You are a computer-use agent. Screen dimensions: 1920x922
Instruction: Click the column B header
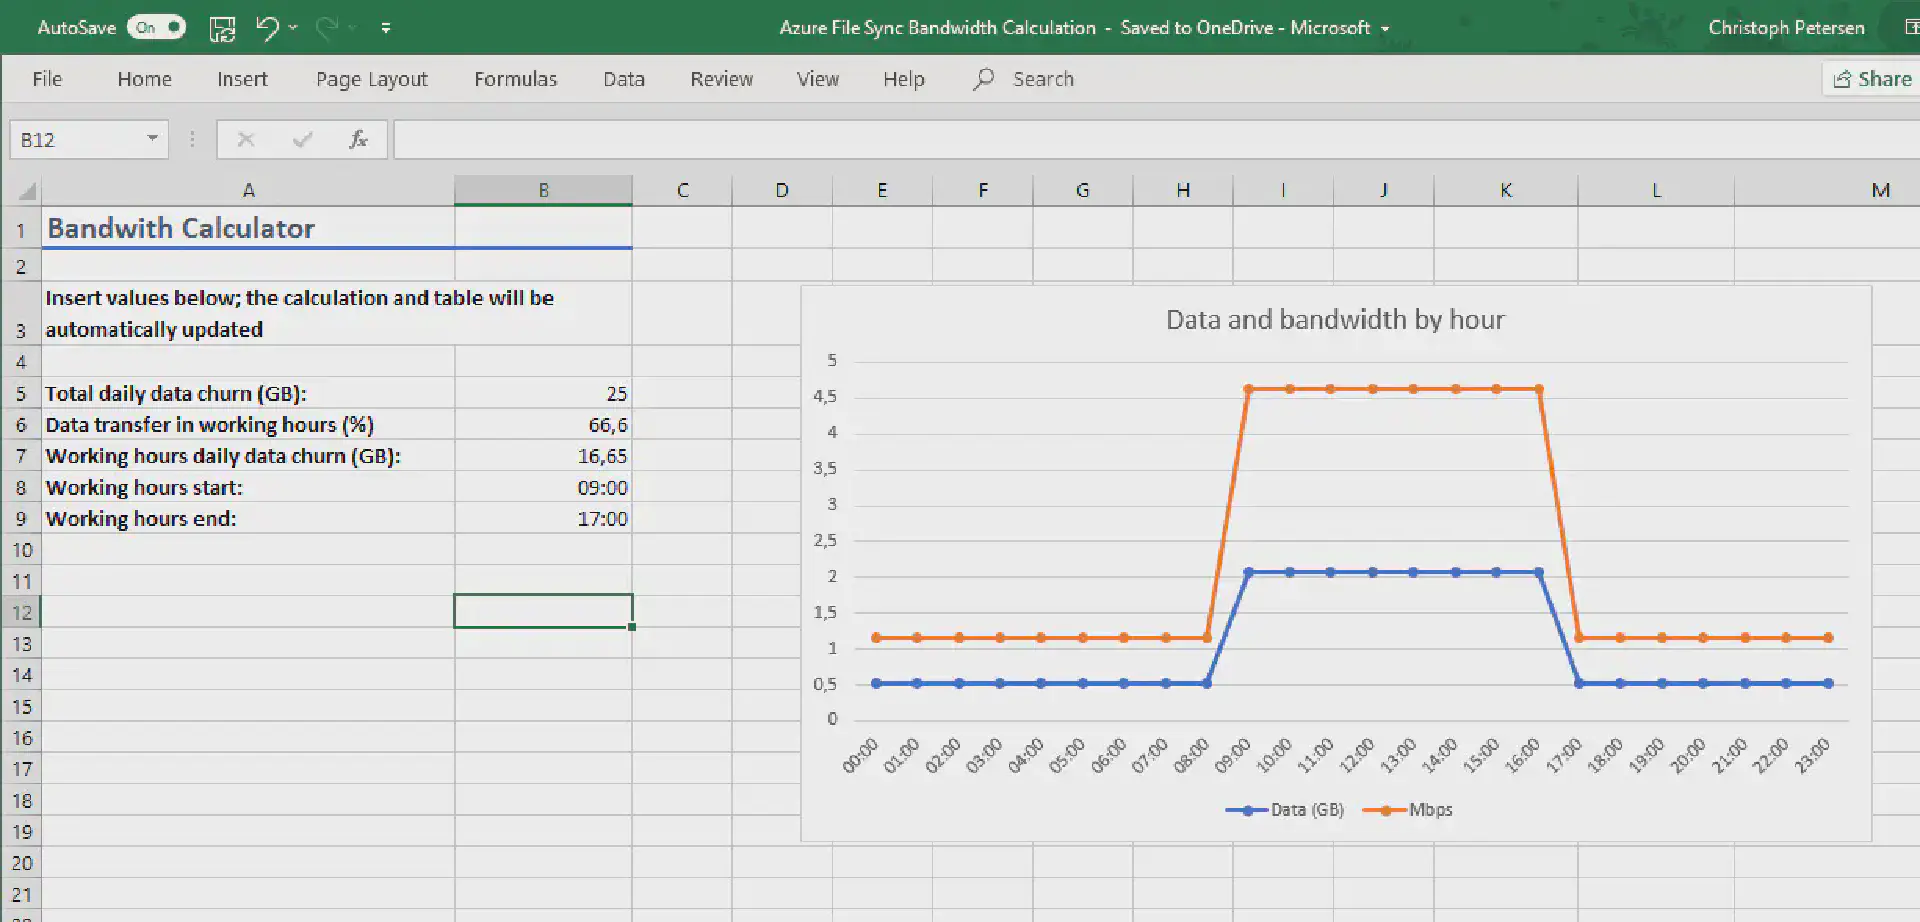pos(543,190)
